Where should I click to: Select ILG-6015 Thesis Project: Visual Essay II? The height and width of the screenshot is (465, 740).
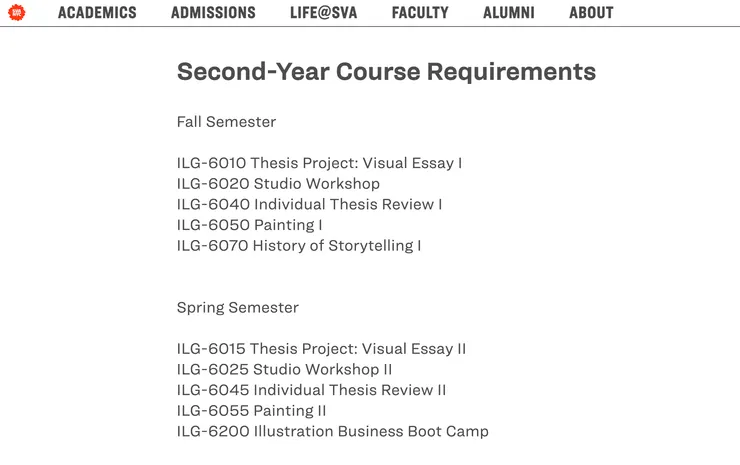coord(321,349)
